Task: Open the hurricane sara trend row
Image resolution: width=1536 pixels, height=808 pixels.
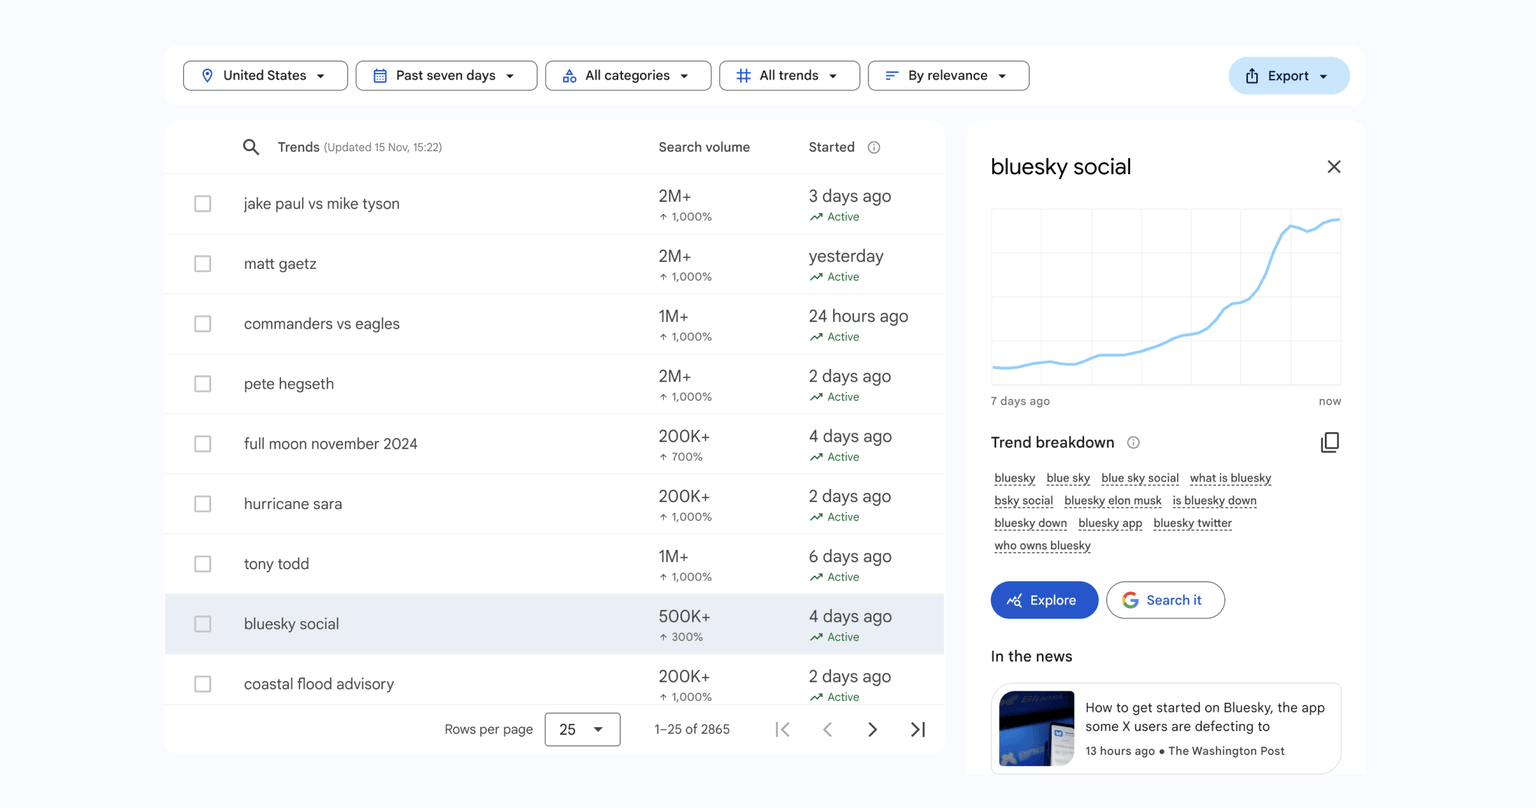Action: click(554, 504)
